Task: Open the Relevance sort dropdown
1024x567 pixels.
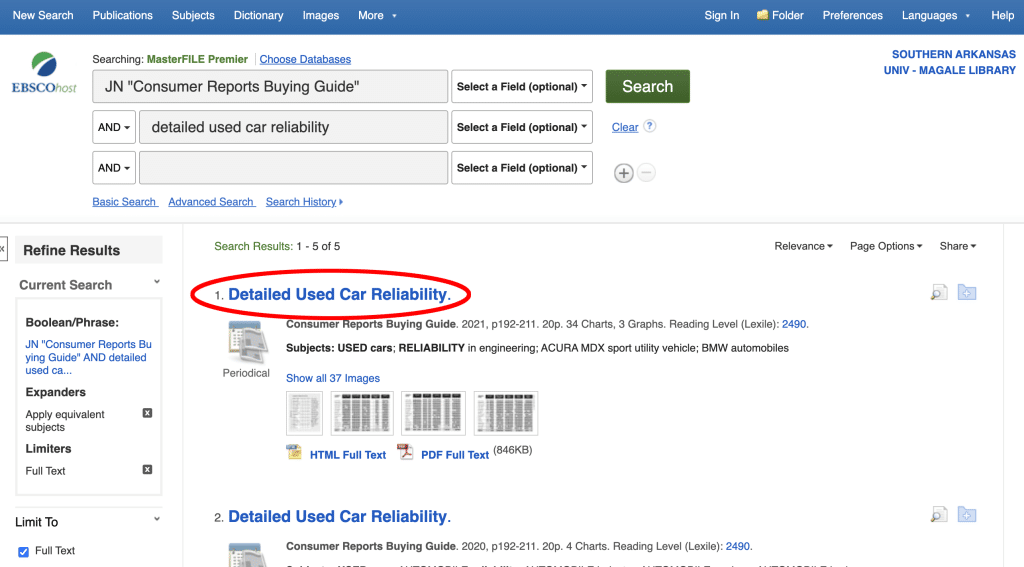Action: (x=803, y=246)
